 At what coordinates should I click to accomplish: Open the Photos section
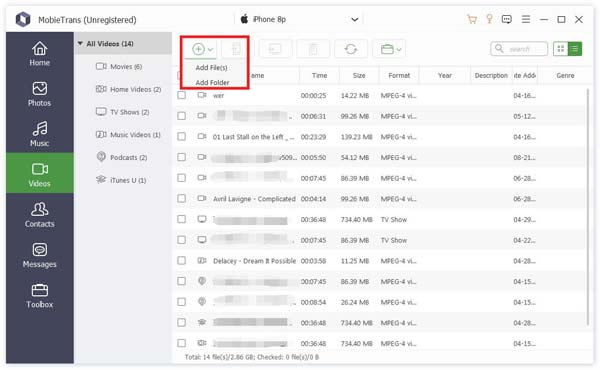click(x=39, y=94)
